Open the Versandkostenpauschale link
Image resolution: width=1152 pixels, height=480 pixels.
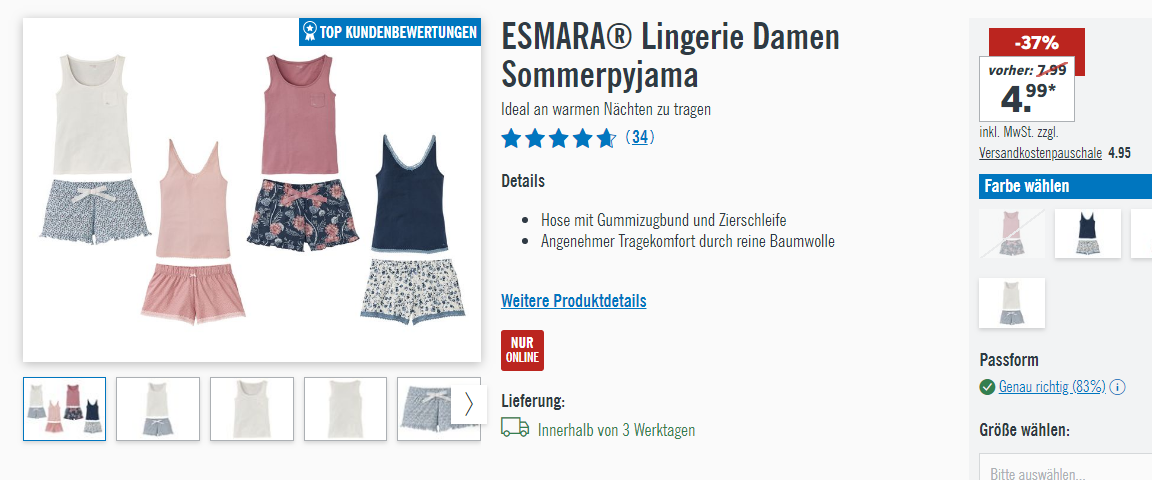1040,154
